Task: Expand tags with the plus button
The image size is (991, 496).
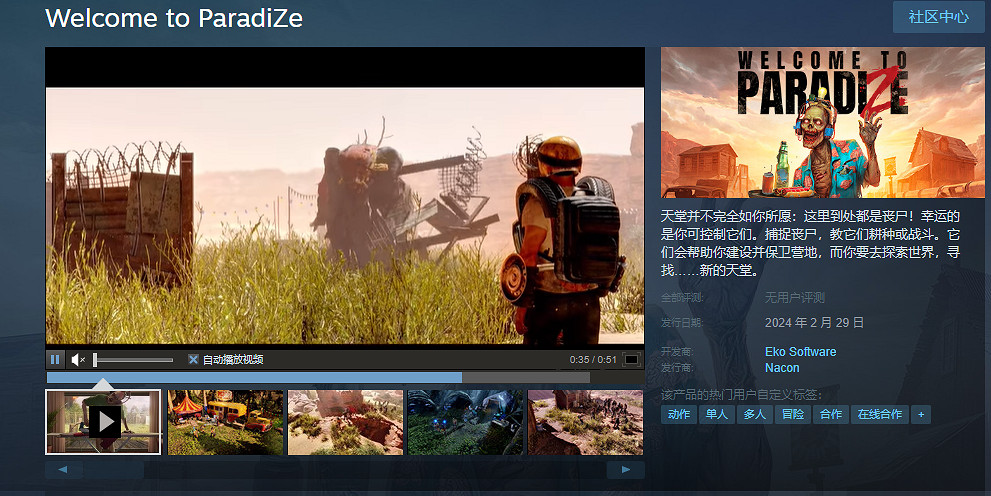Action: [x=921, y=414]
